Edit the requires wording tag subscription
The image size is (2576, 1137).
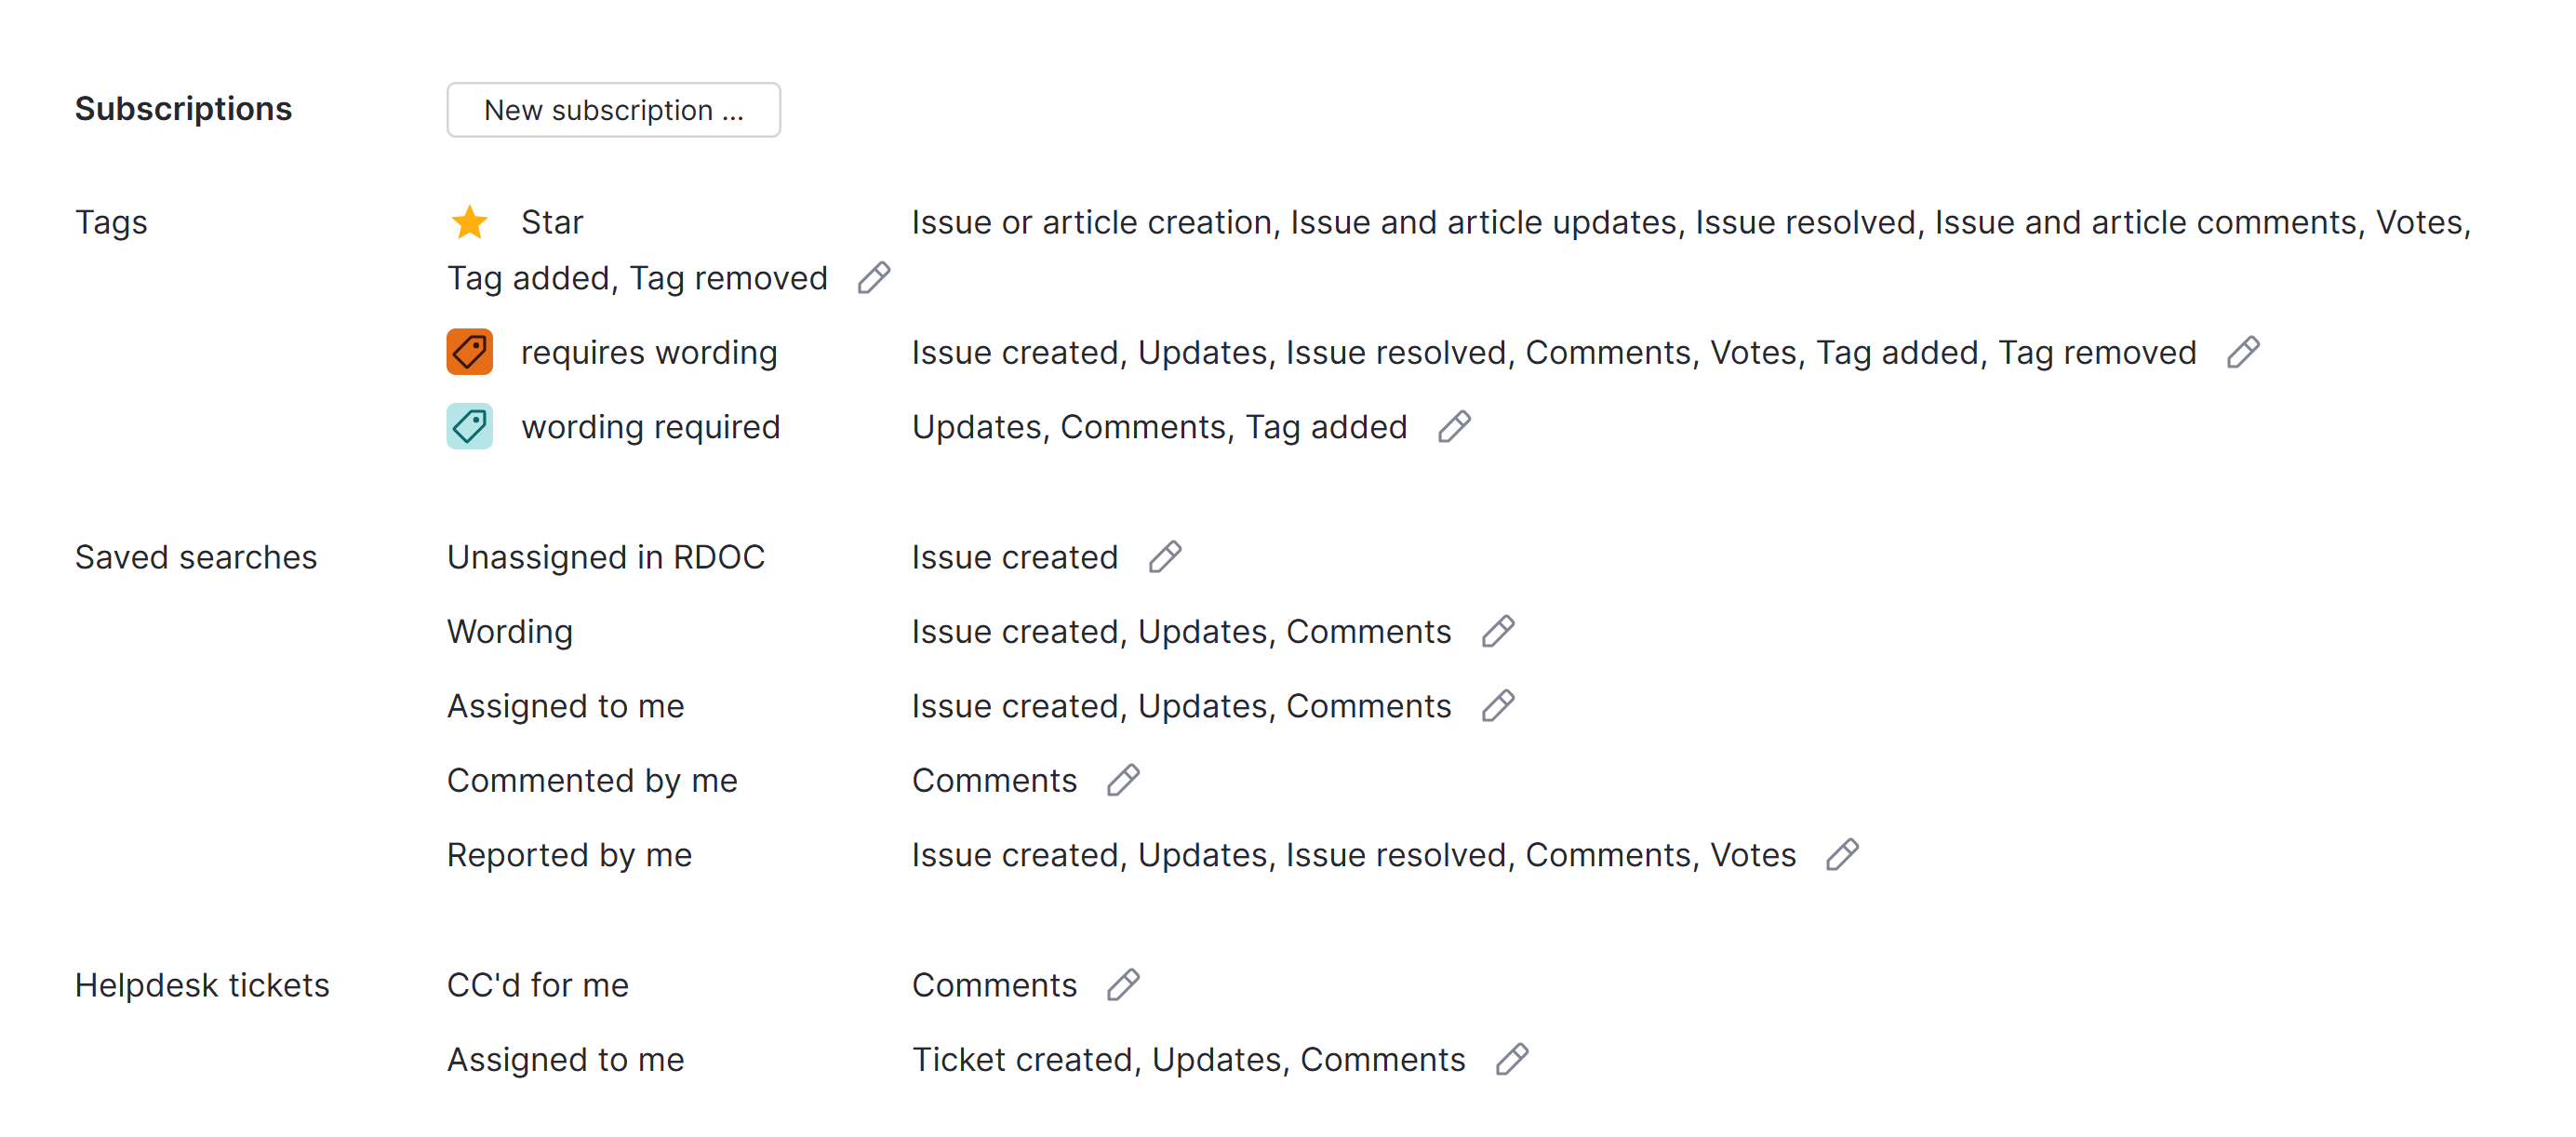2243,352
